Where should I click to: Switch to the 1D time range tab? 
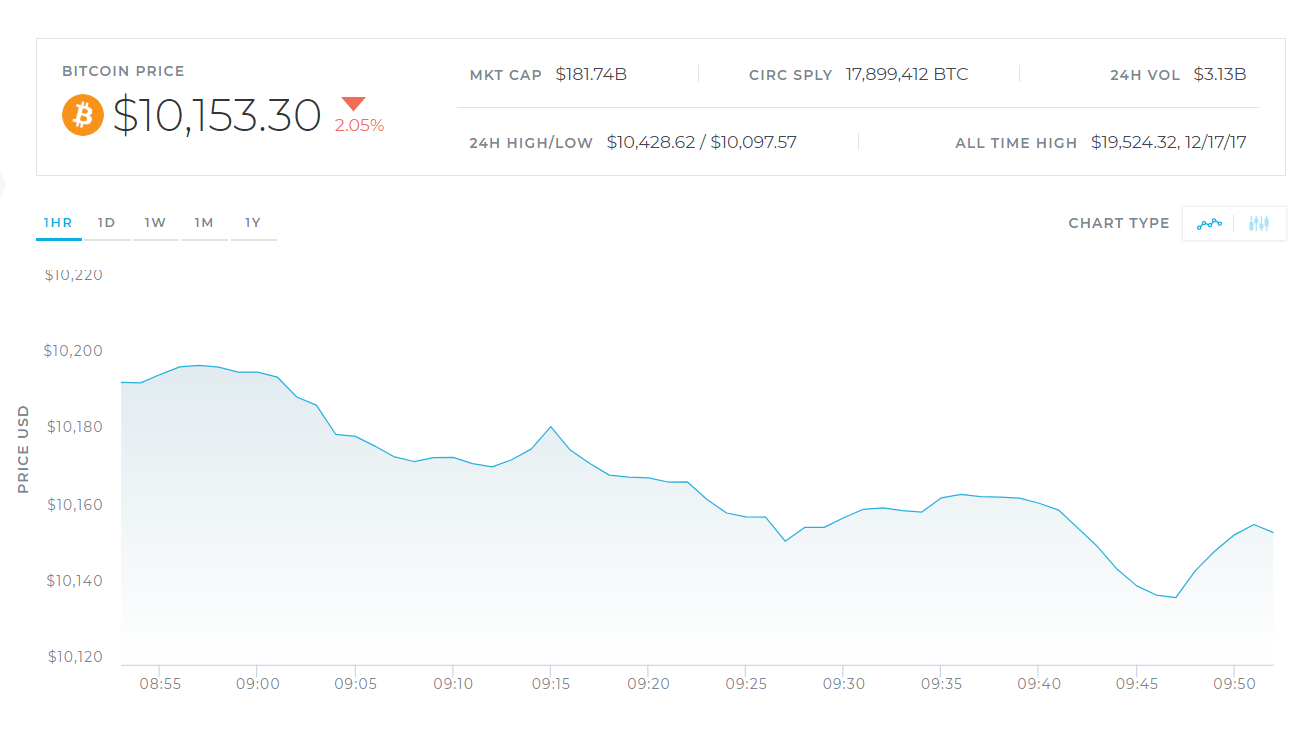pos(107,223)
